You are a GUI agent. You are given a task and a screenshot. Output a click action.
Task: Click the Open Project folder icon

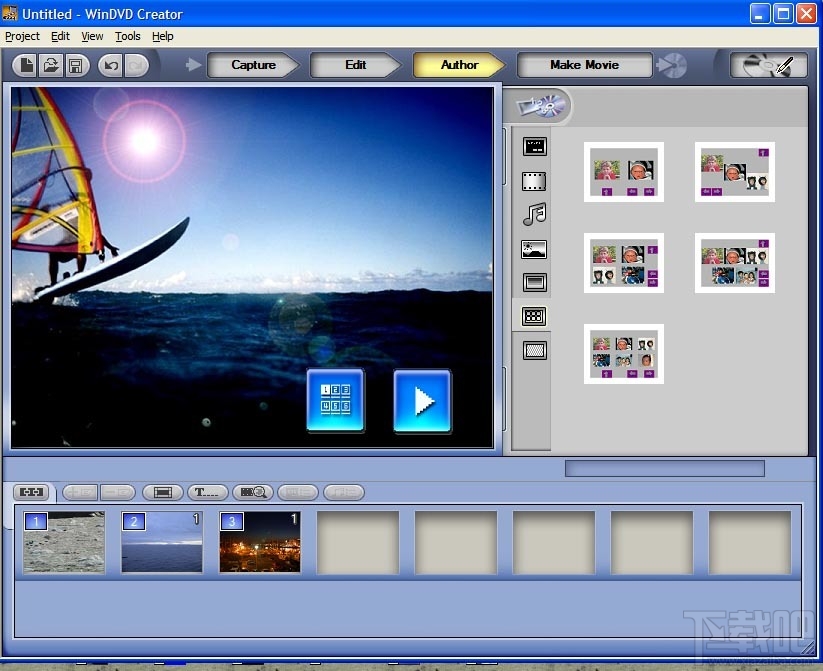50,65
